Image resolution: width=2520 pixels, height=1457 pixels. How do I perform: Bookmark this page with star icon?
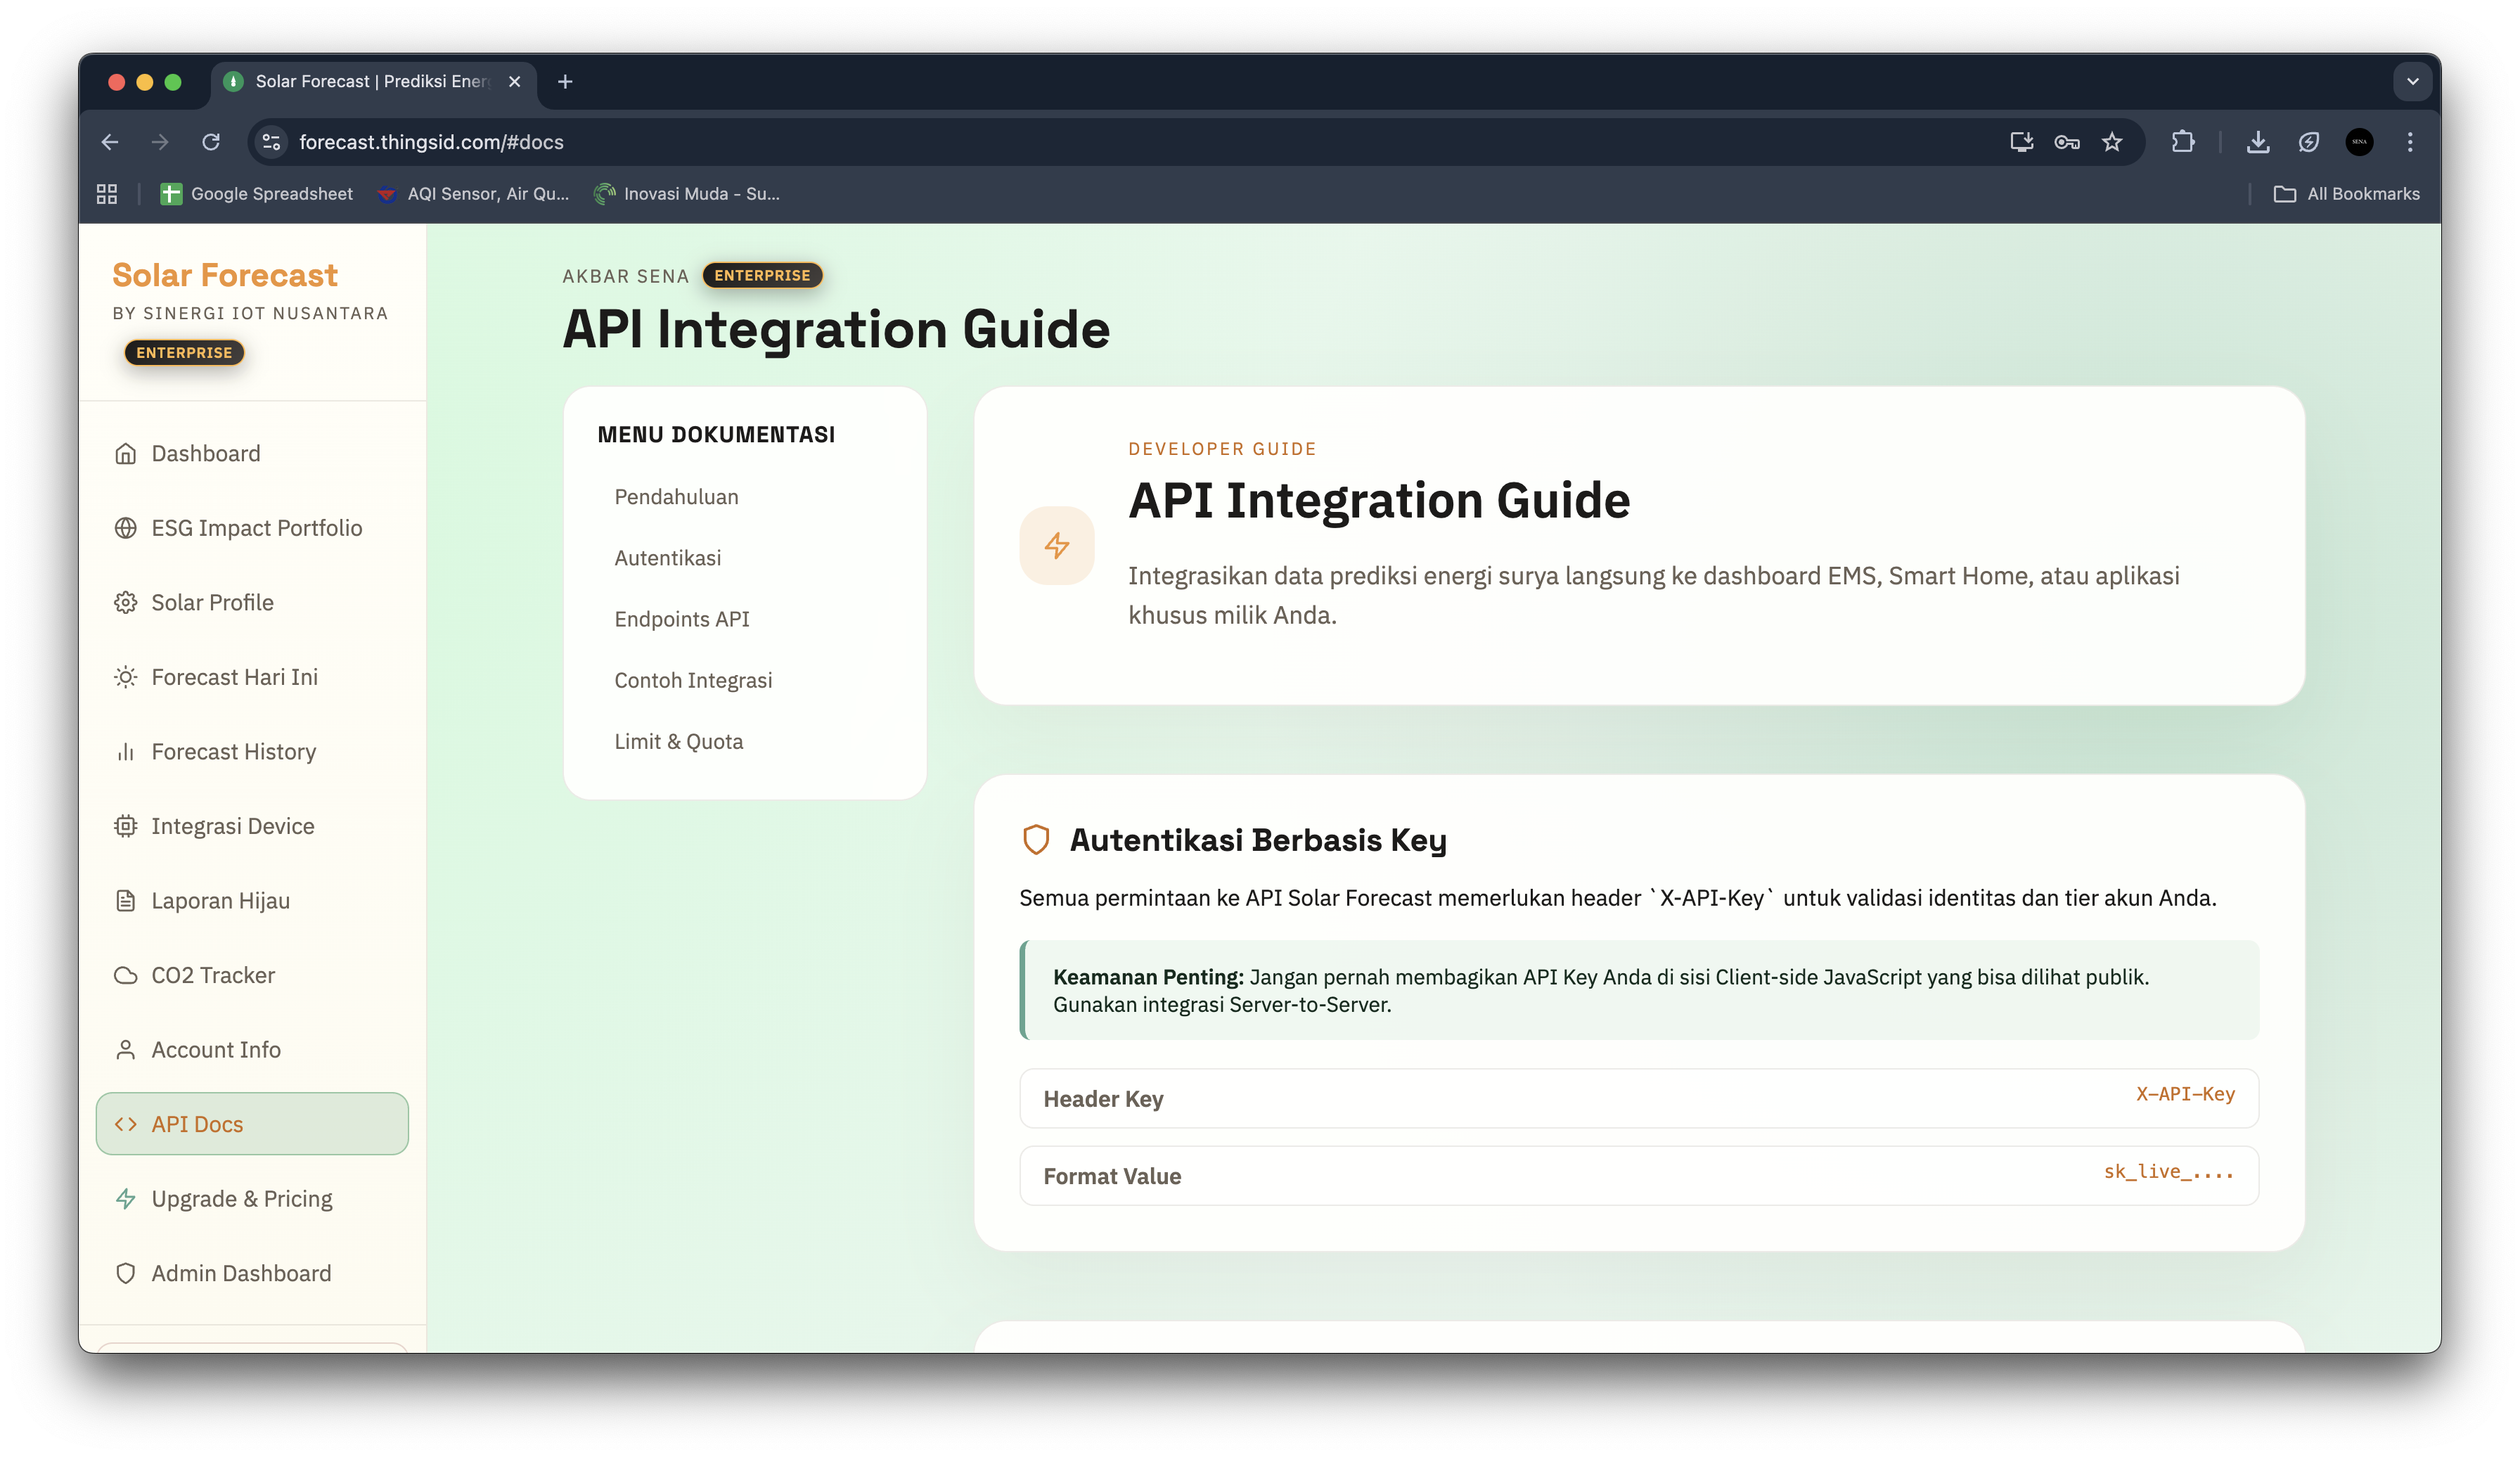tap(2111, 142)
